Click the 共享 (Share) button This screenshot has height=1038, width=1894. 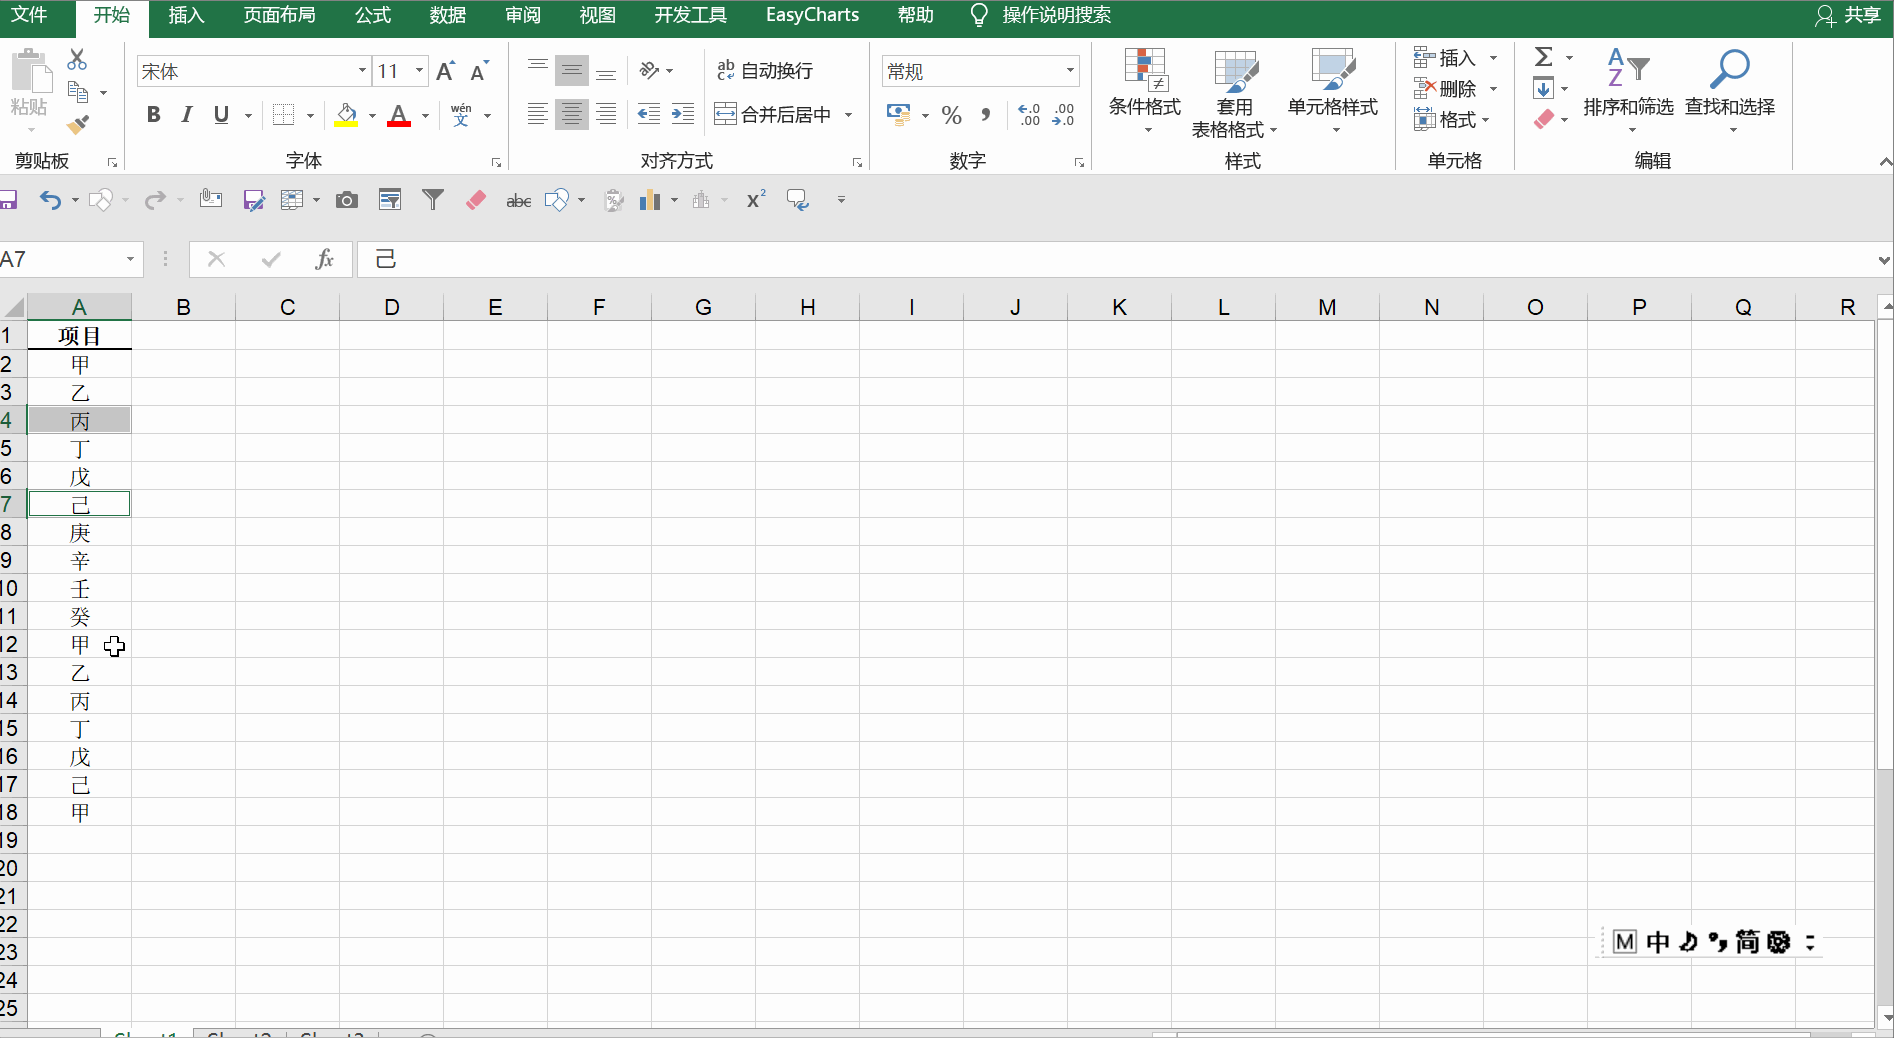point(1848,15)
